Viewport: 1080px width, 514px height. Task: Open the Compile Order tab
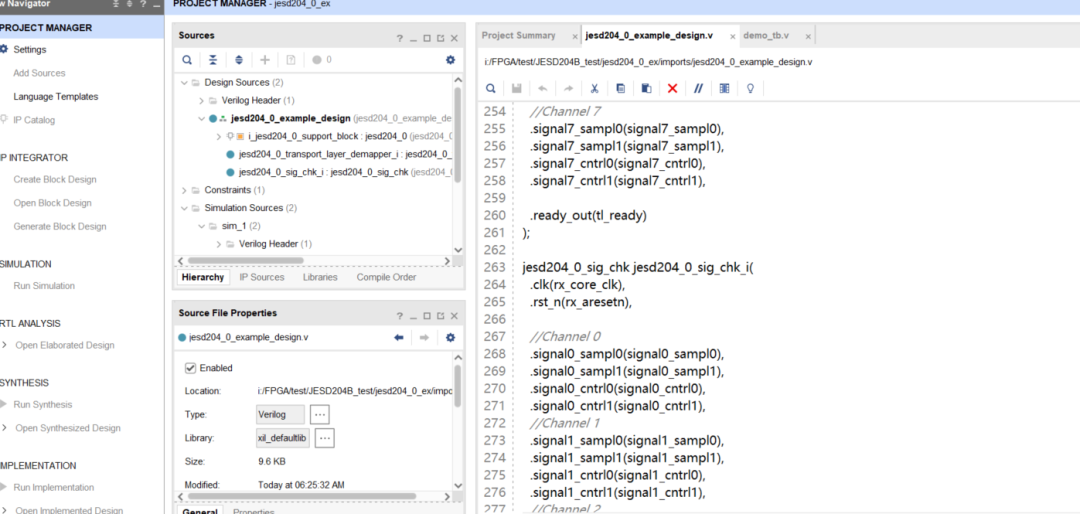[386, 277]
